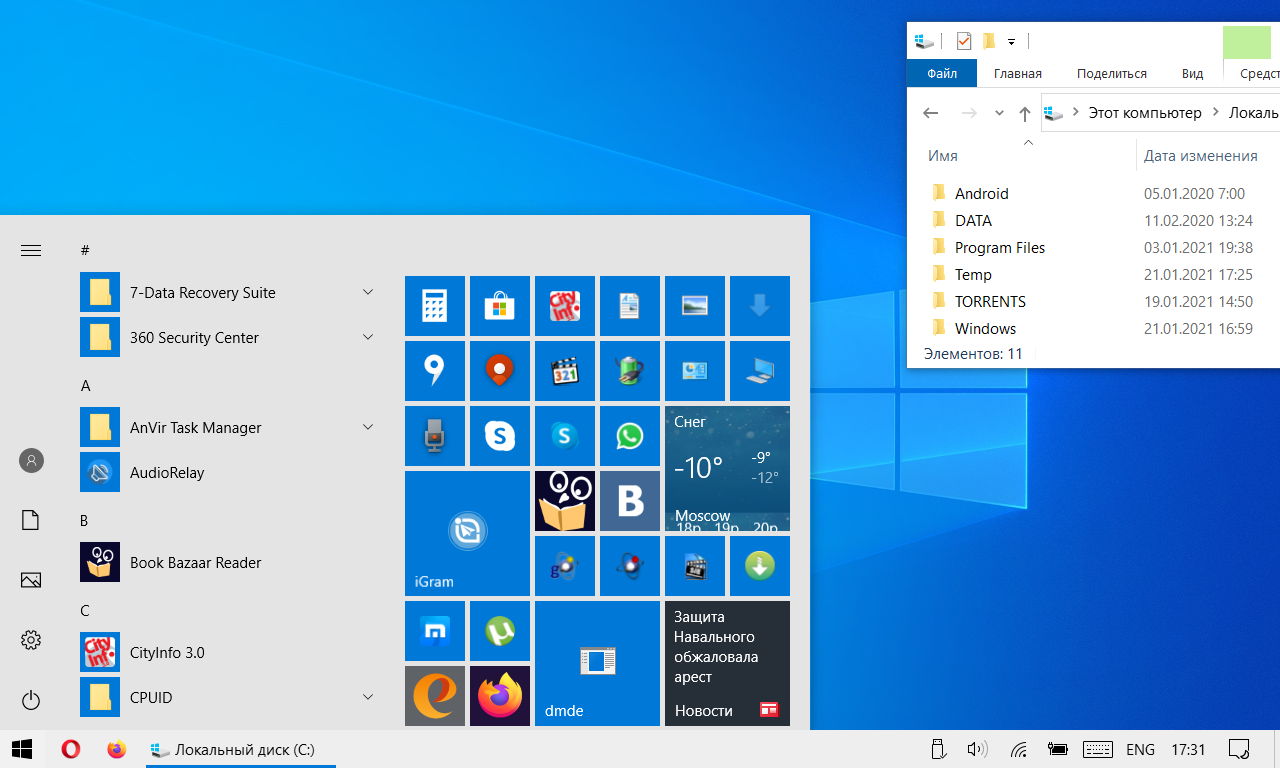Screen dimensions: 1280x768
Task: Open the Calculator tile
Action: click(434, 306)
